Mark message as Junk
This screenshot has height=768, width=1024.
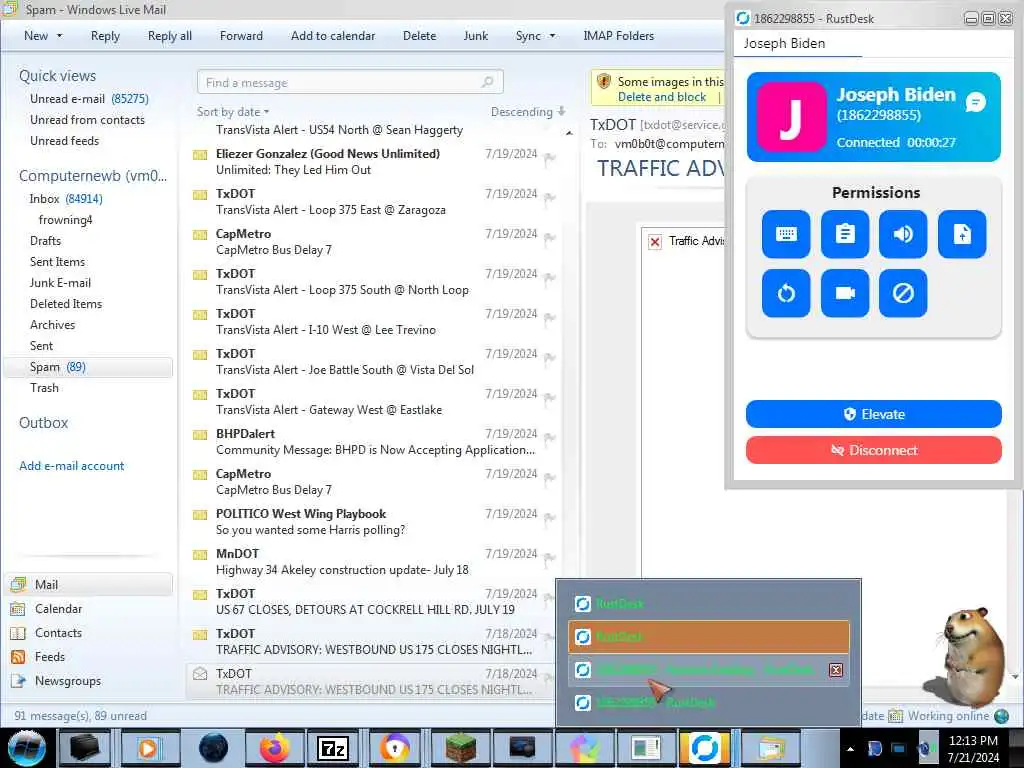coord(475,36)
